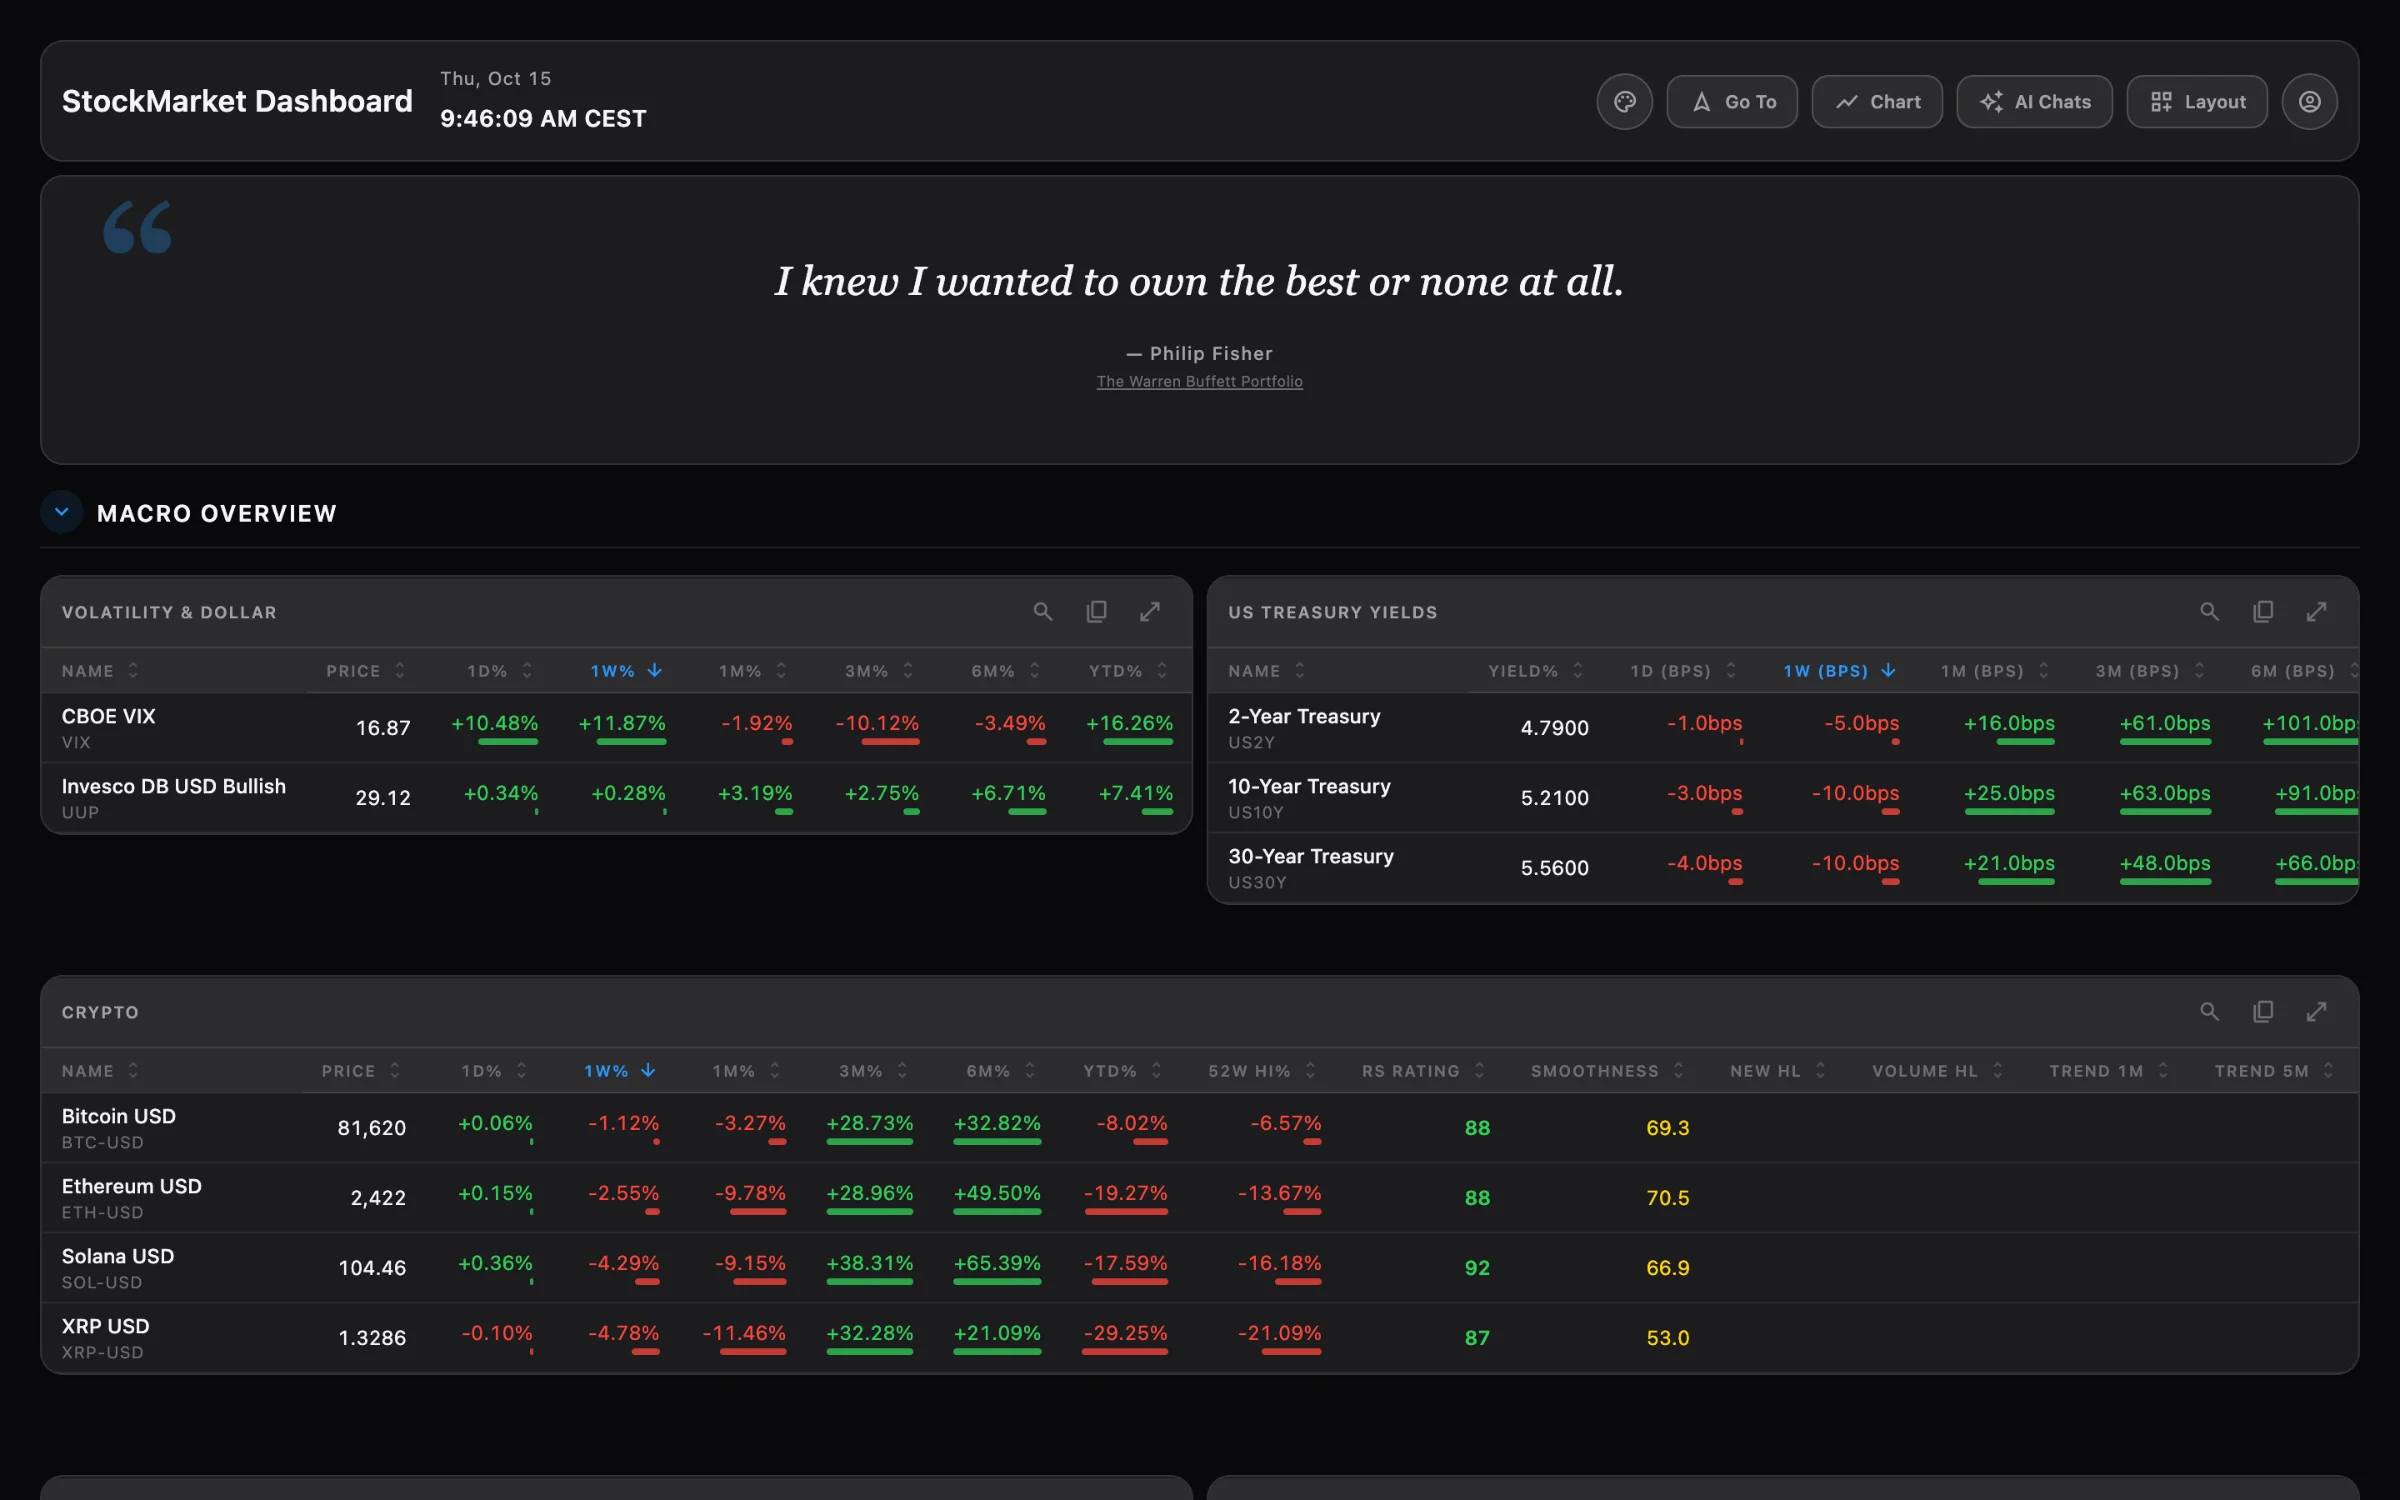Image resolution: width=2400 pixels, height=1500 pixels.
Task: Copy the Volatility & Dollar table
Action: (1096, 611)
